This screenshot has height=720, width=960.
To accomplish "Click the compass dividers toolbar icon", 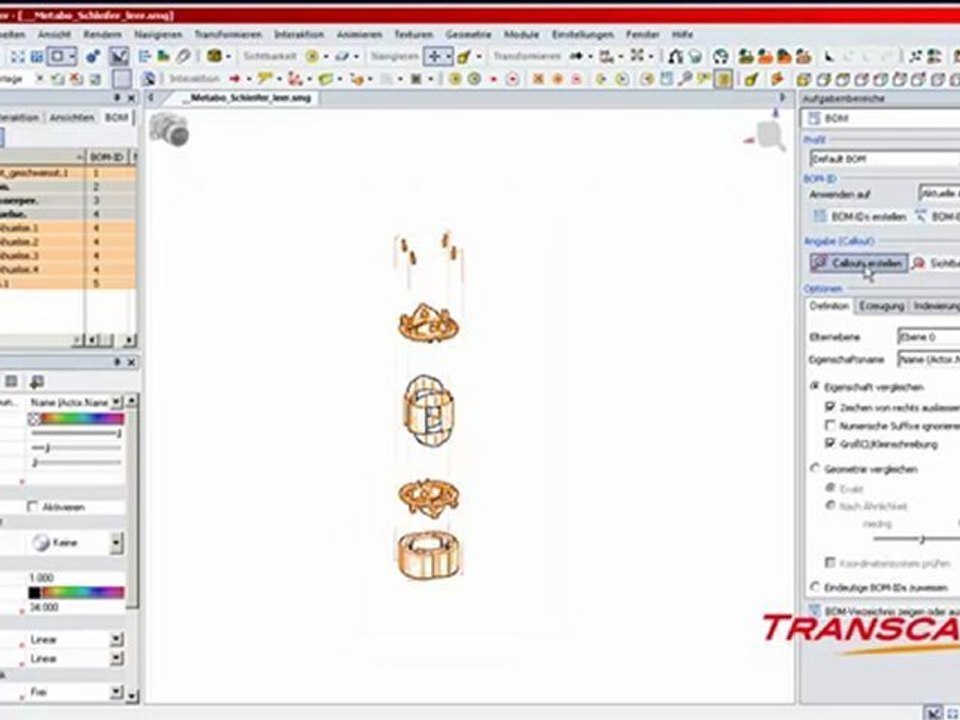I will pos(675,56).
